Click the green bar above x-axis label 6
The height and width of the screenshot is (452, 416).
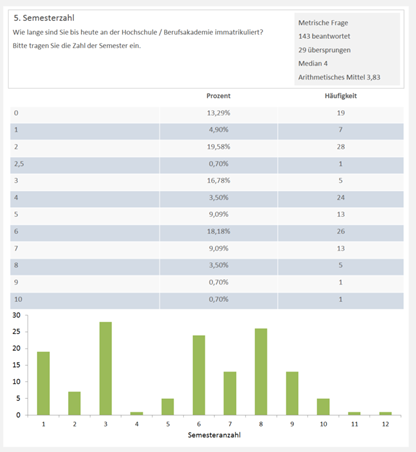pyautogui.click(x=199, y=375)
